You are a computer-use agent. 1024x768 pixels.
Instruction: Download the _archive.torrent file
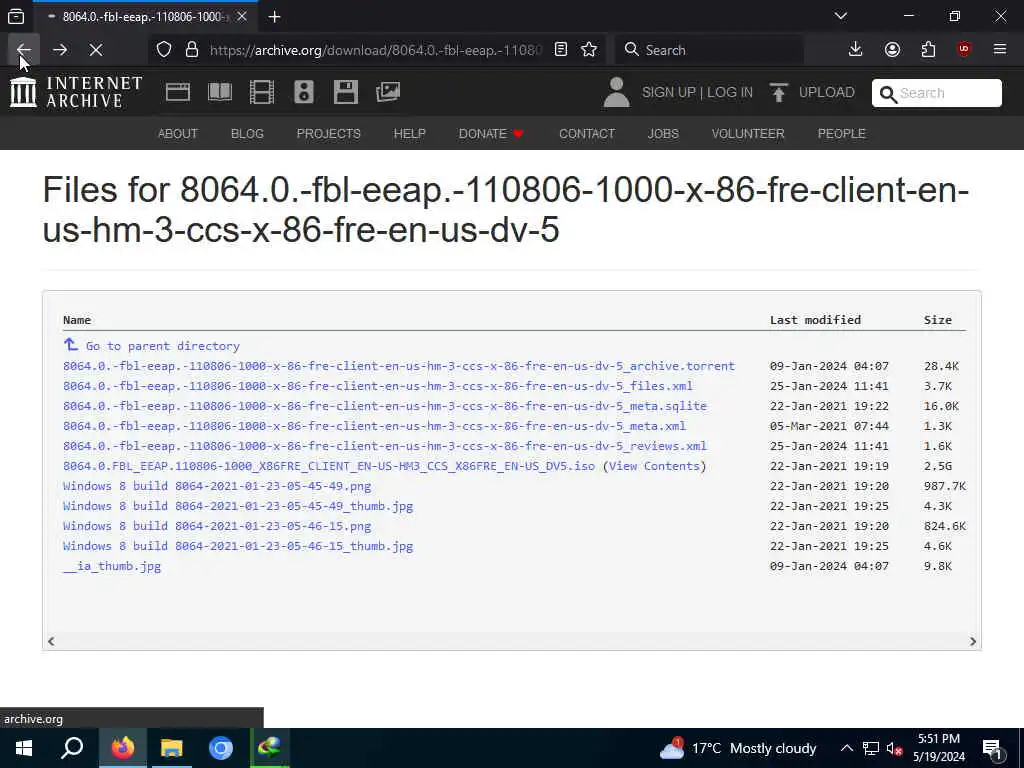[398, 366]
